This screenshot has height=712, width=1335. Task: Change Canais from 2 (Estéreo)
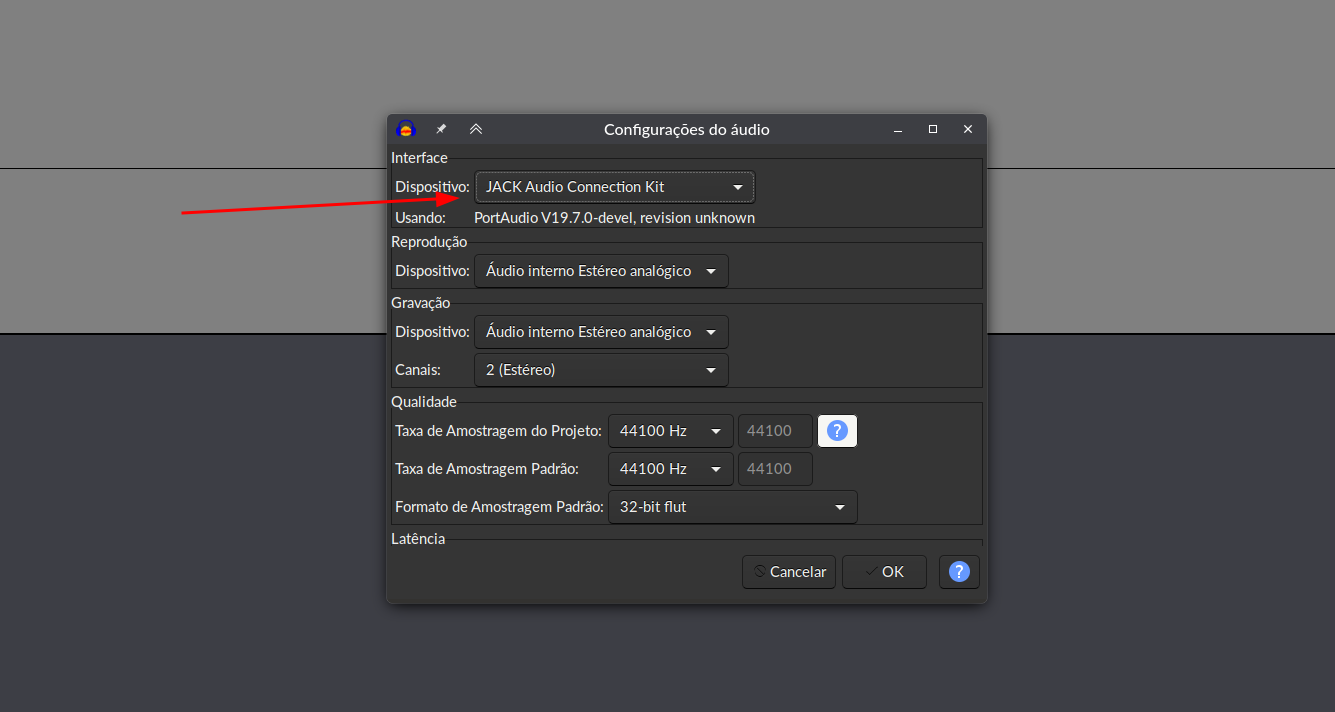pyautogui.click(x=601, y=370)
